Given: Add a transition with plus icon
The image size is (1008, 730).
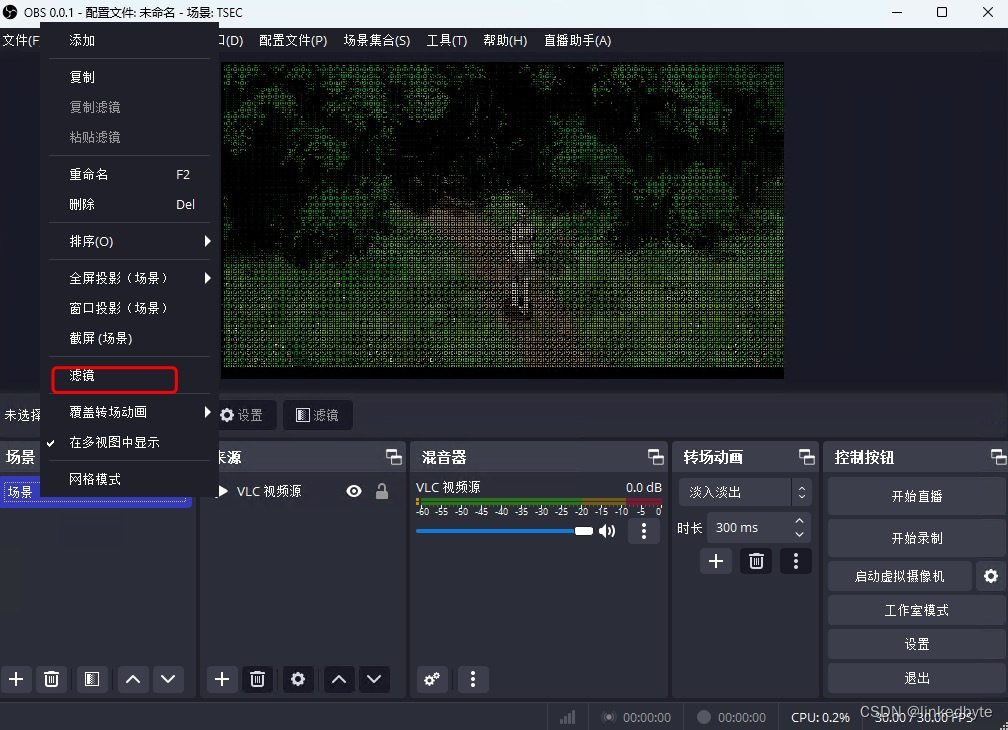Looking at the screenshot, I should pyautogui.click(x=716, y=561).
